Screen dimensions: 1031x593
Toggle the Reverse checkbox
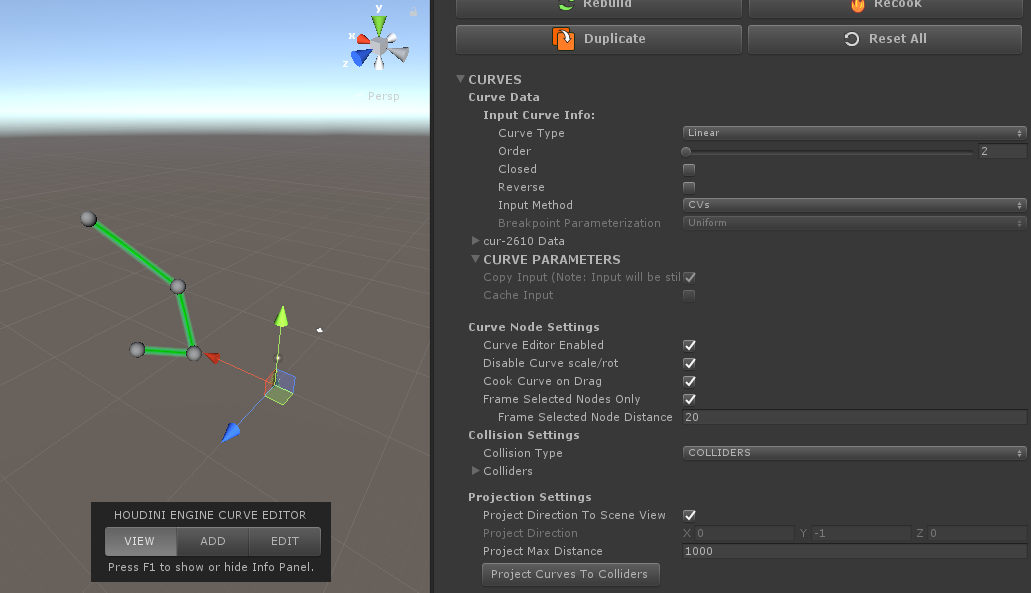tap(689, 187)
